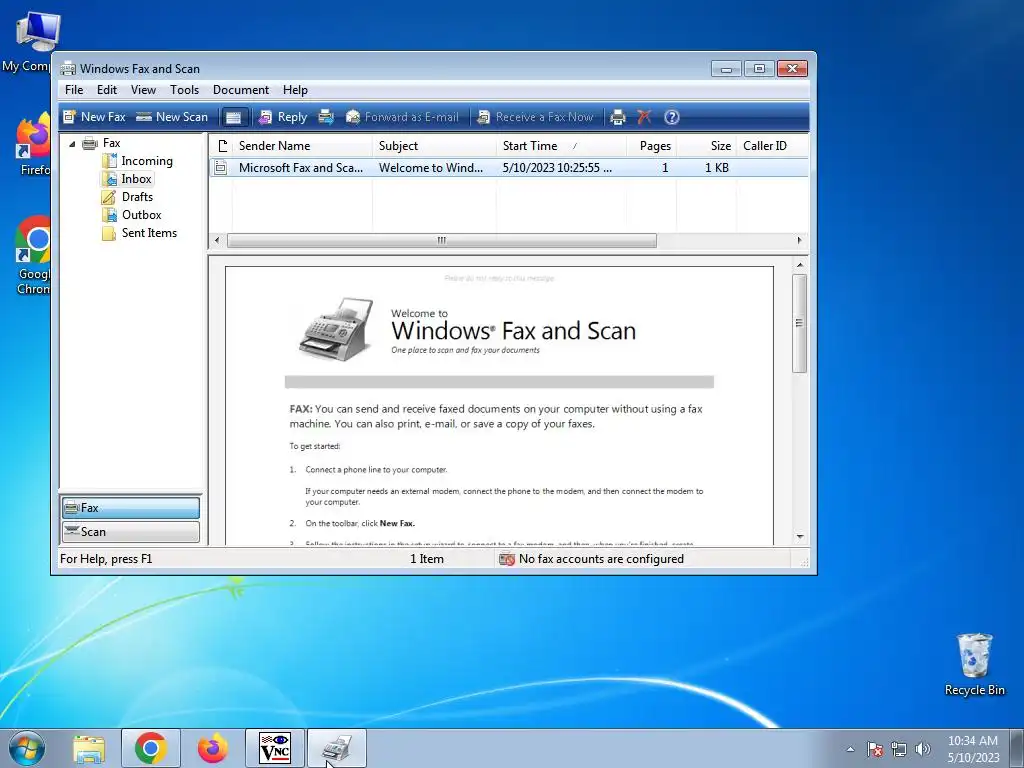Open Google Chrome from the taskbar
The width and height of the screenshot is (1024, 768).
(151, 749)
